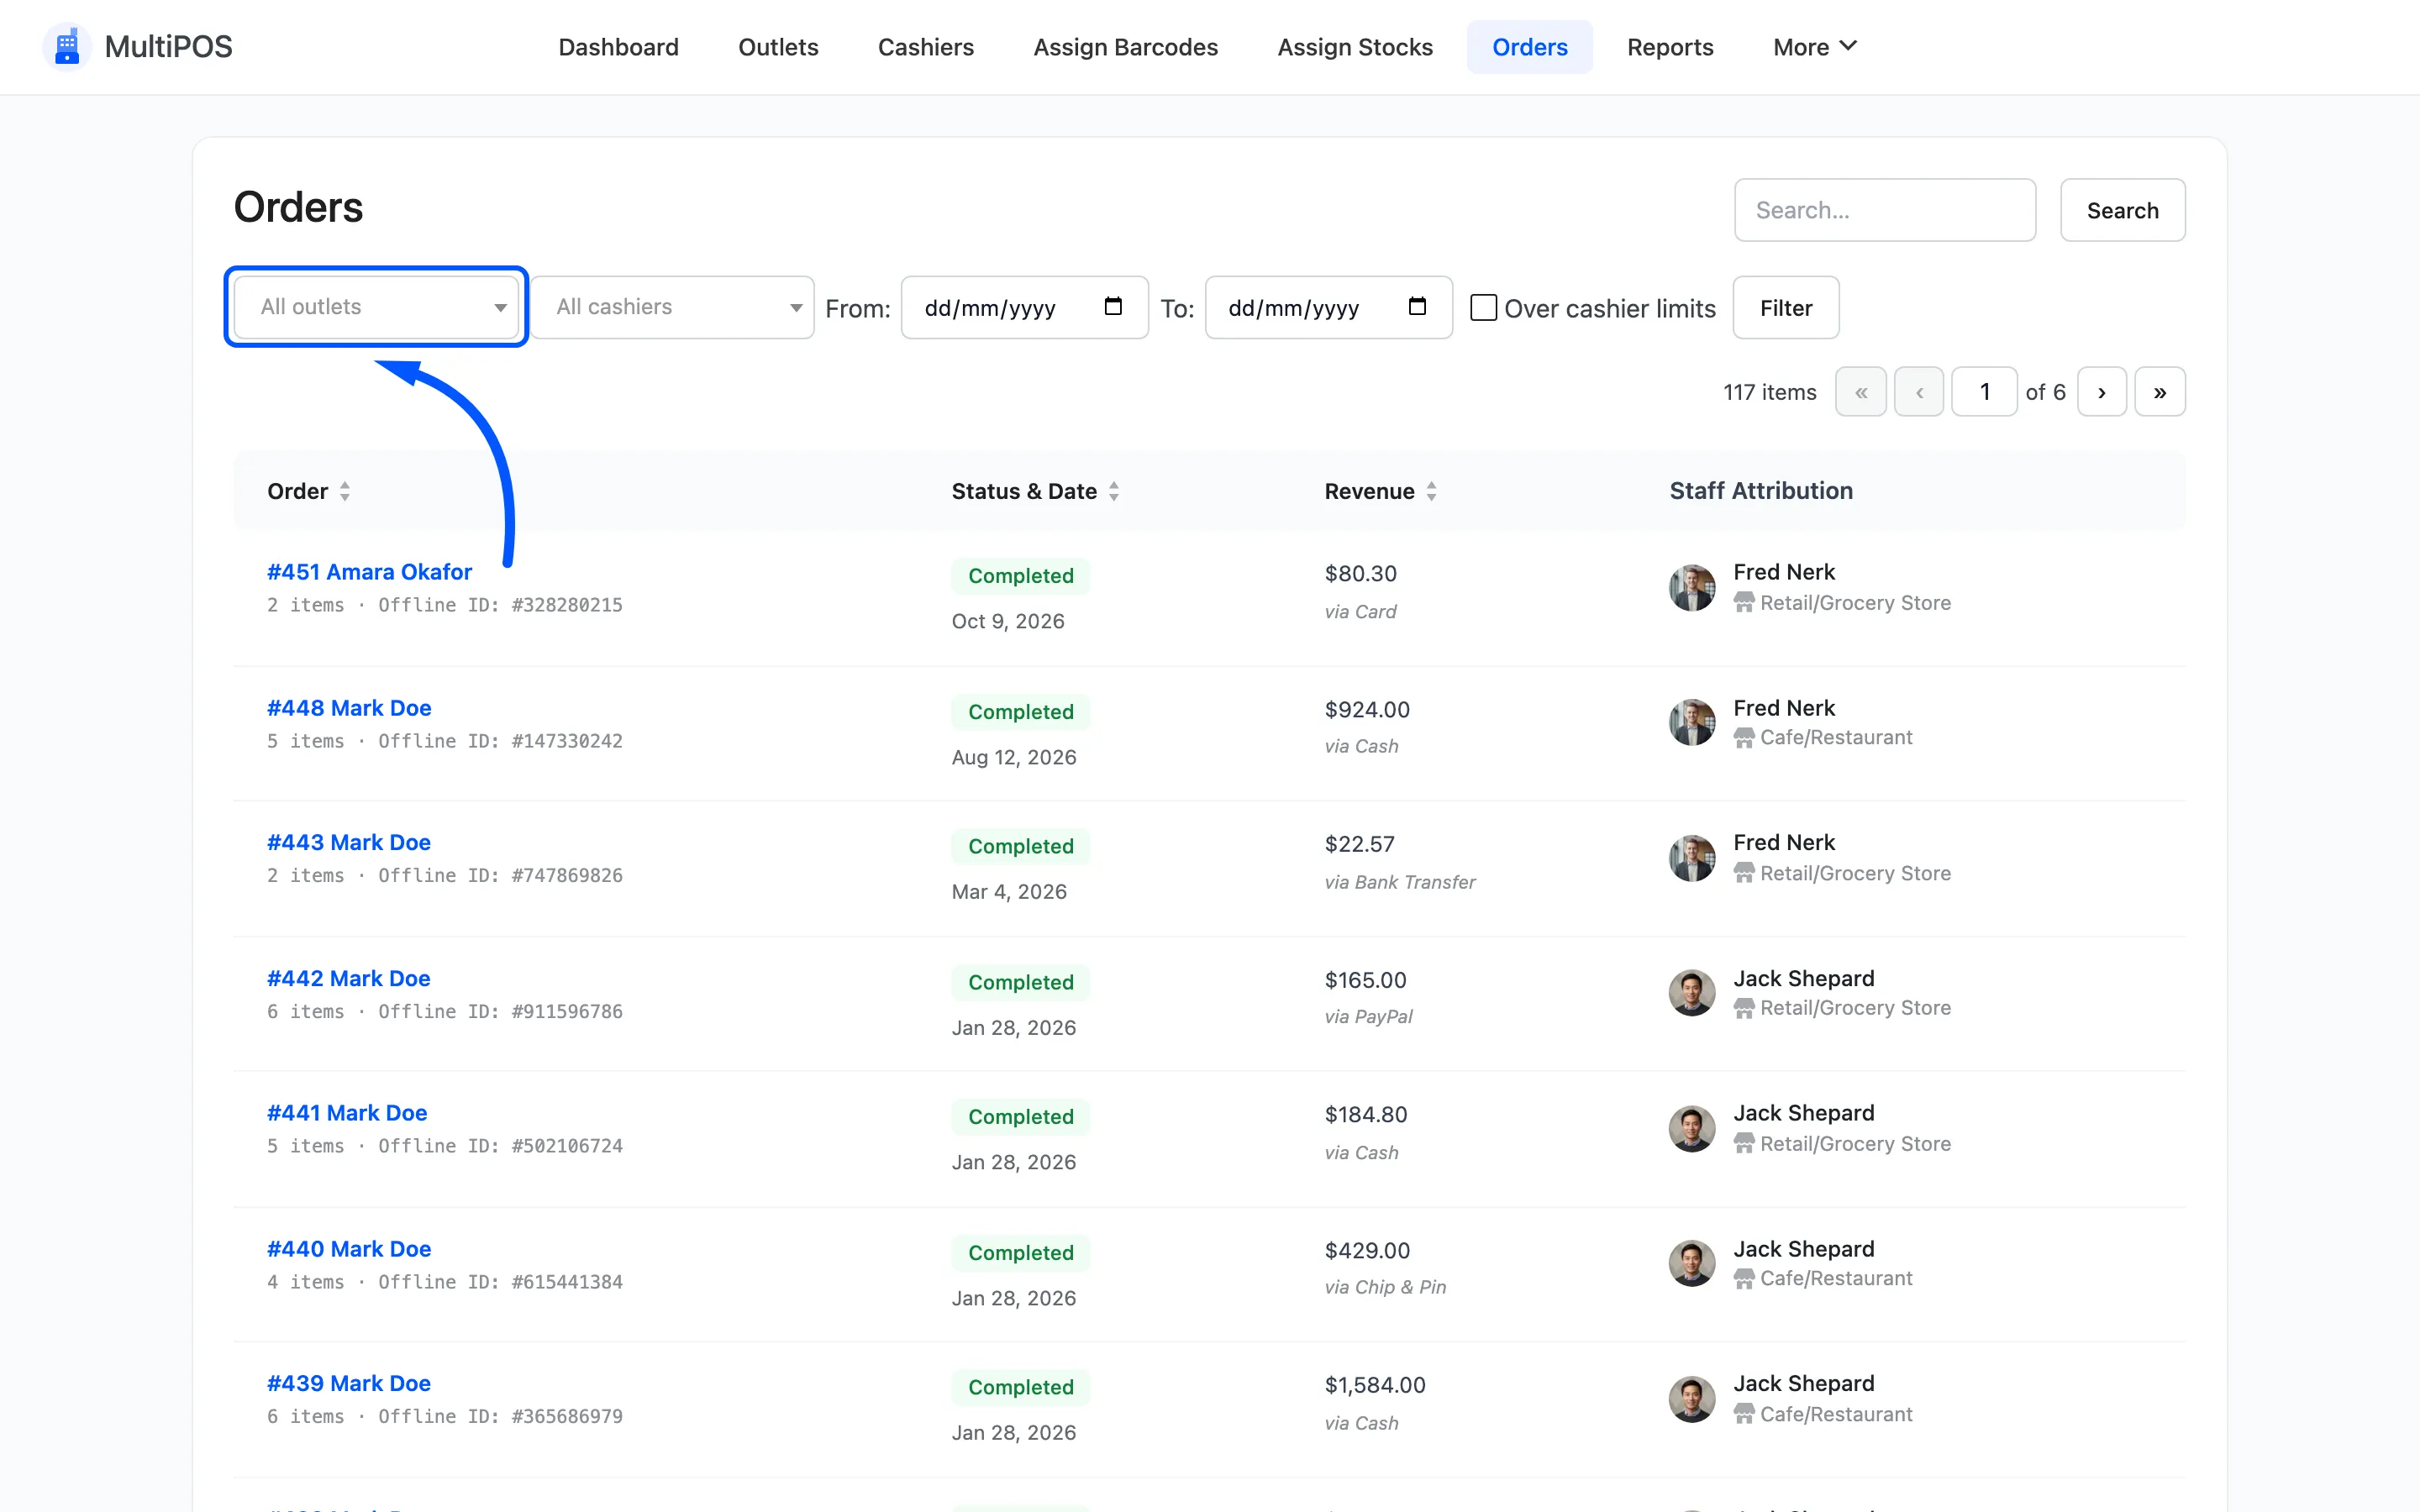The height and width of the screenshot is (1512, 2420).
Task: Click store icon beside Cafe/Restaurant on order #439
Action: pos(1744,1414)
